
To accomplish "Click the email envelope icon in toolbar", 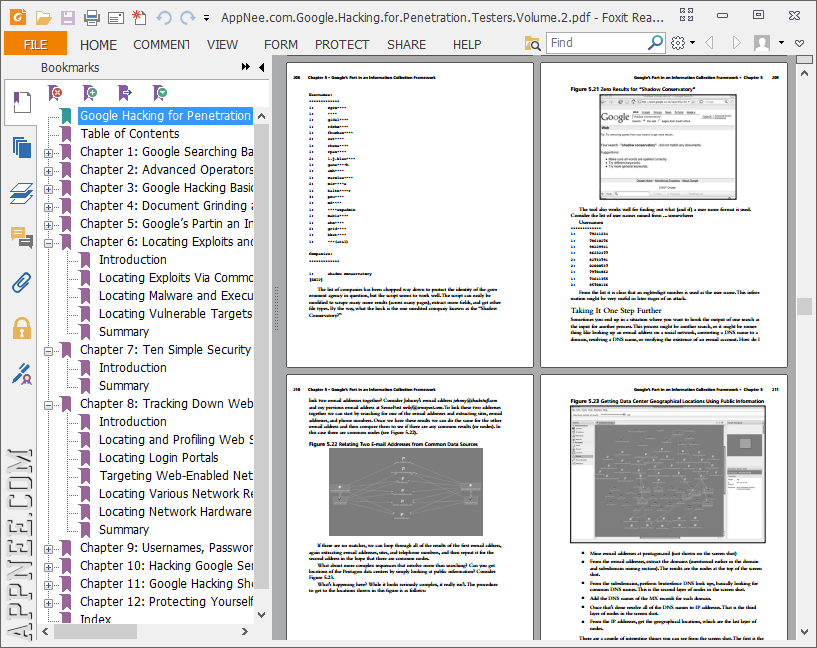I will 116,18.
